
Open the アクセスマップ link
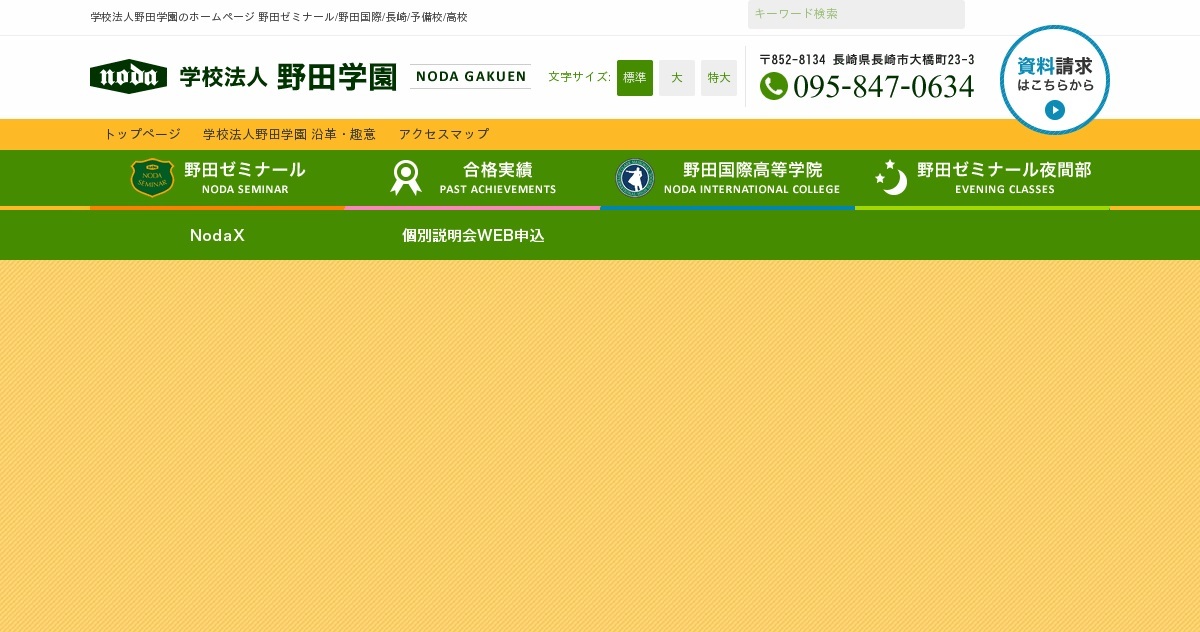pyautogui.click(x=444, y=134)
